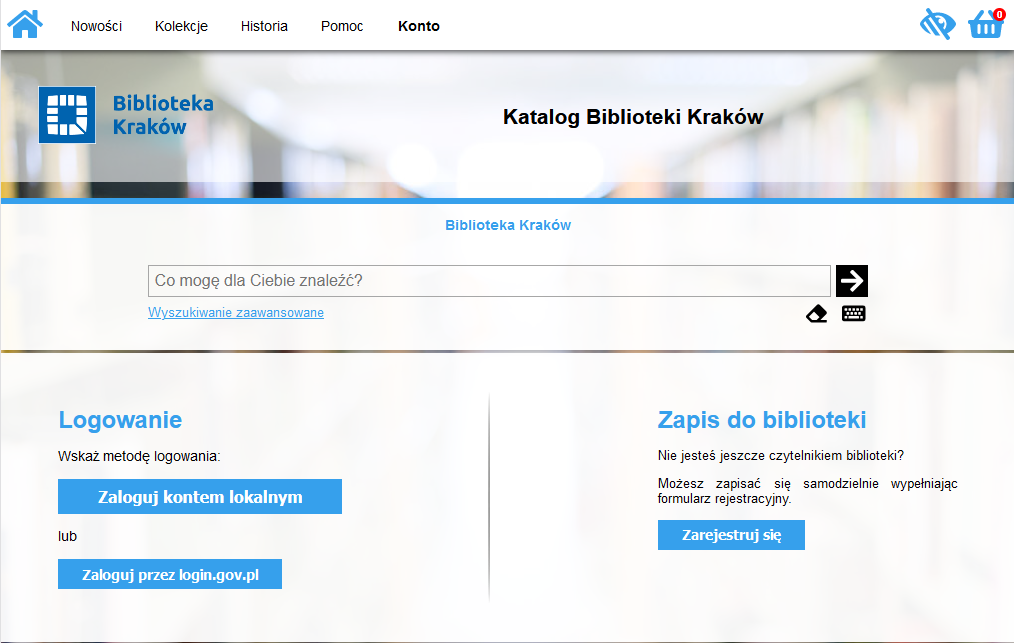The width and height of the screenshot is (1014, 643).
Task: Open the shopping basket icon
Action: click(985, 24)
